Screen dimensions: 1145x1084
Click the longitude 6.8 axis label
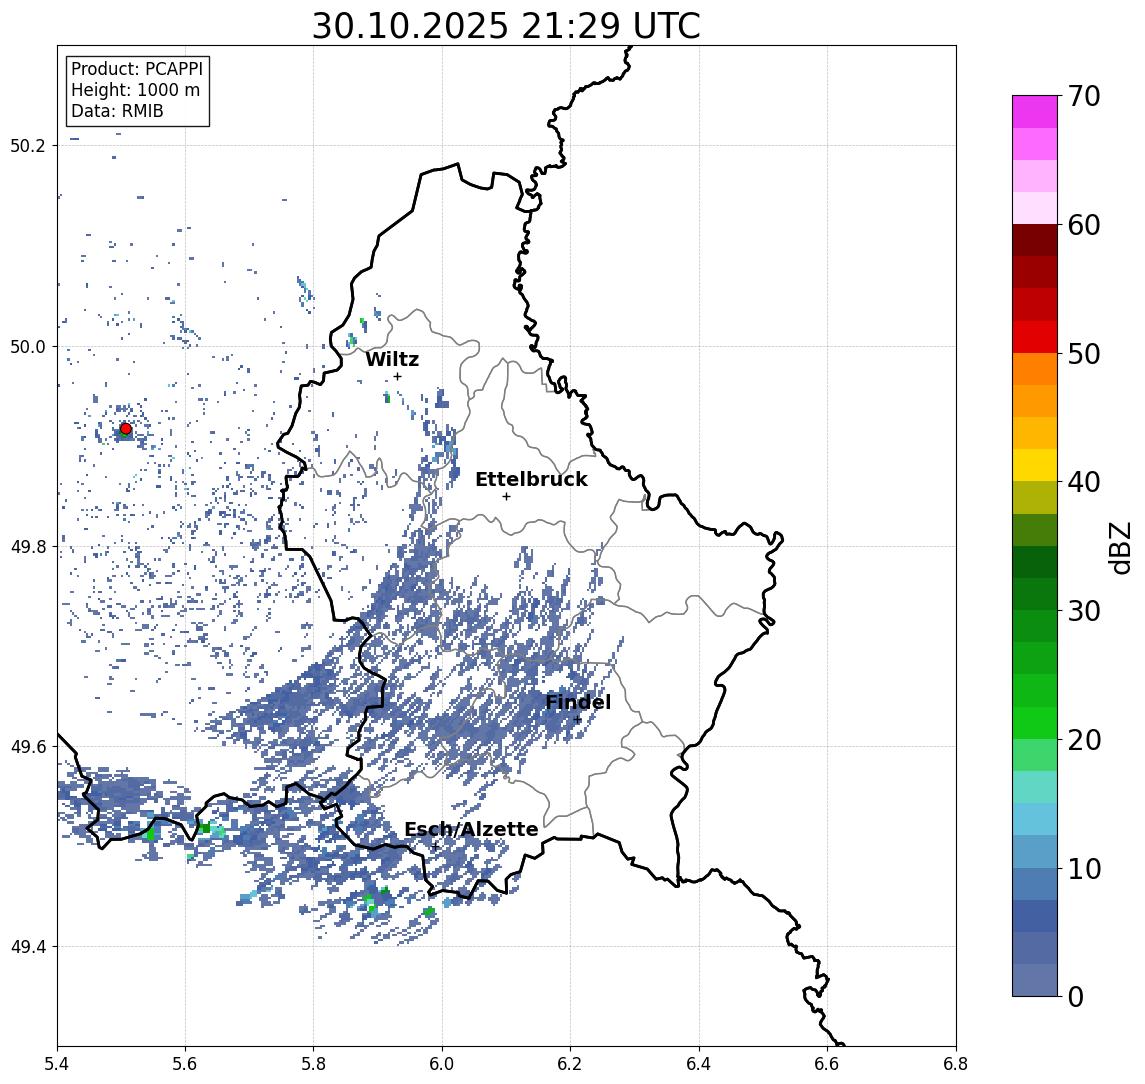955,1064
